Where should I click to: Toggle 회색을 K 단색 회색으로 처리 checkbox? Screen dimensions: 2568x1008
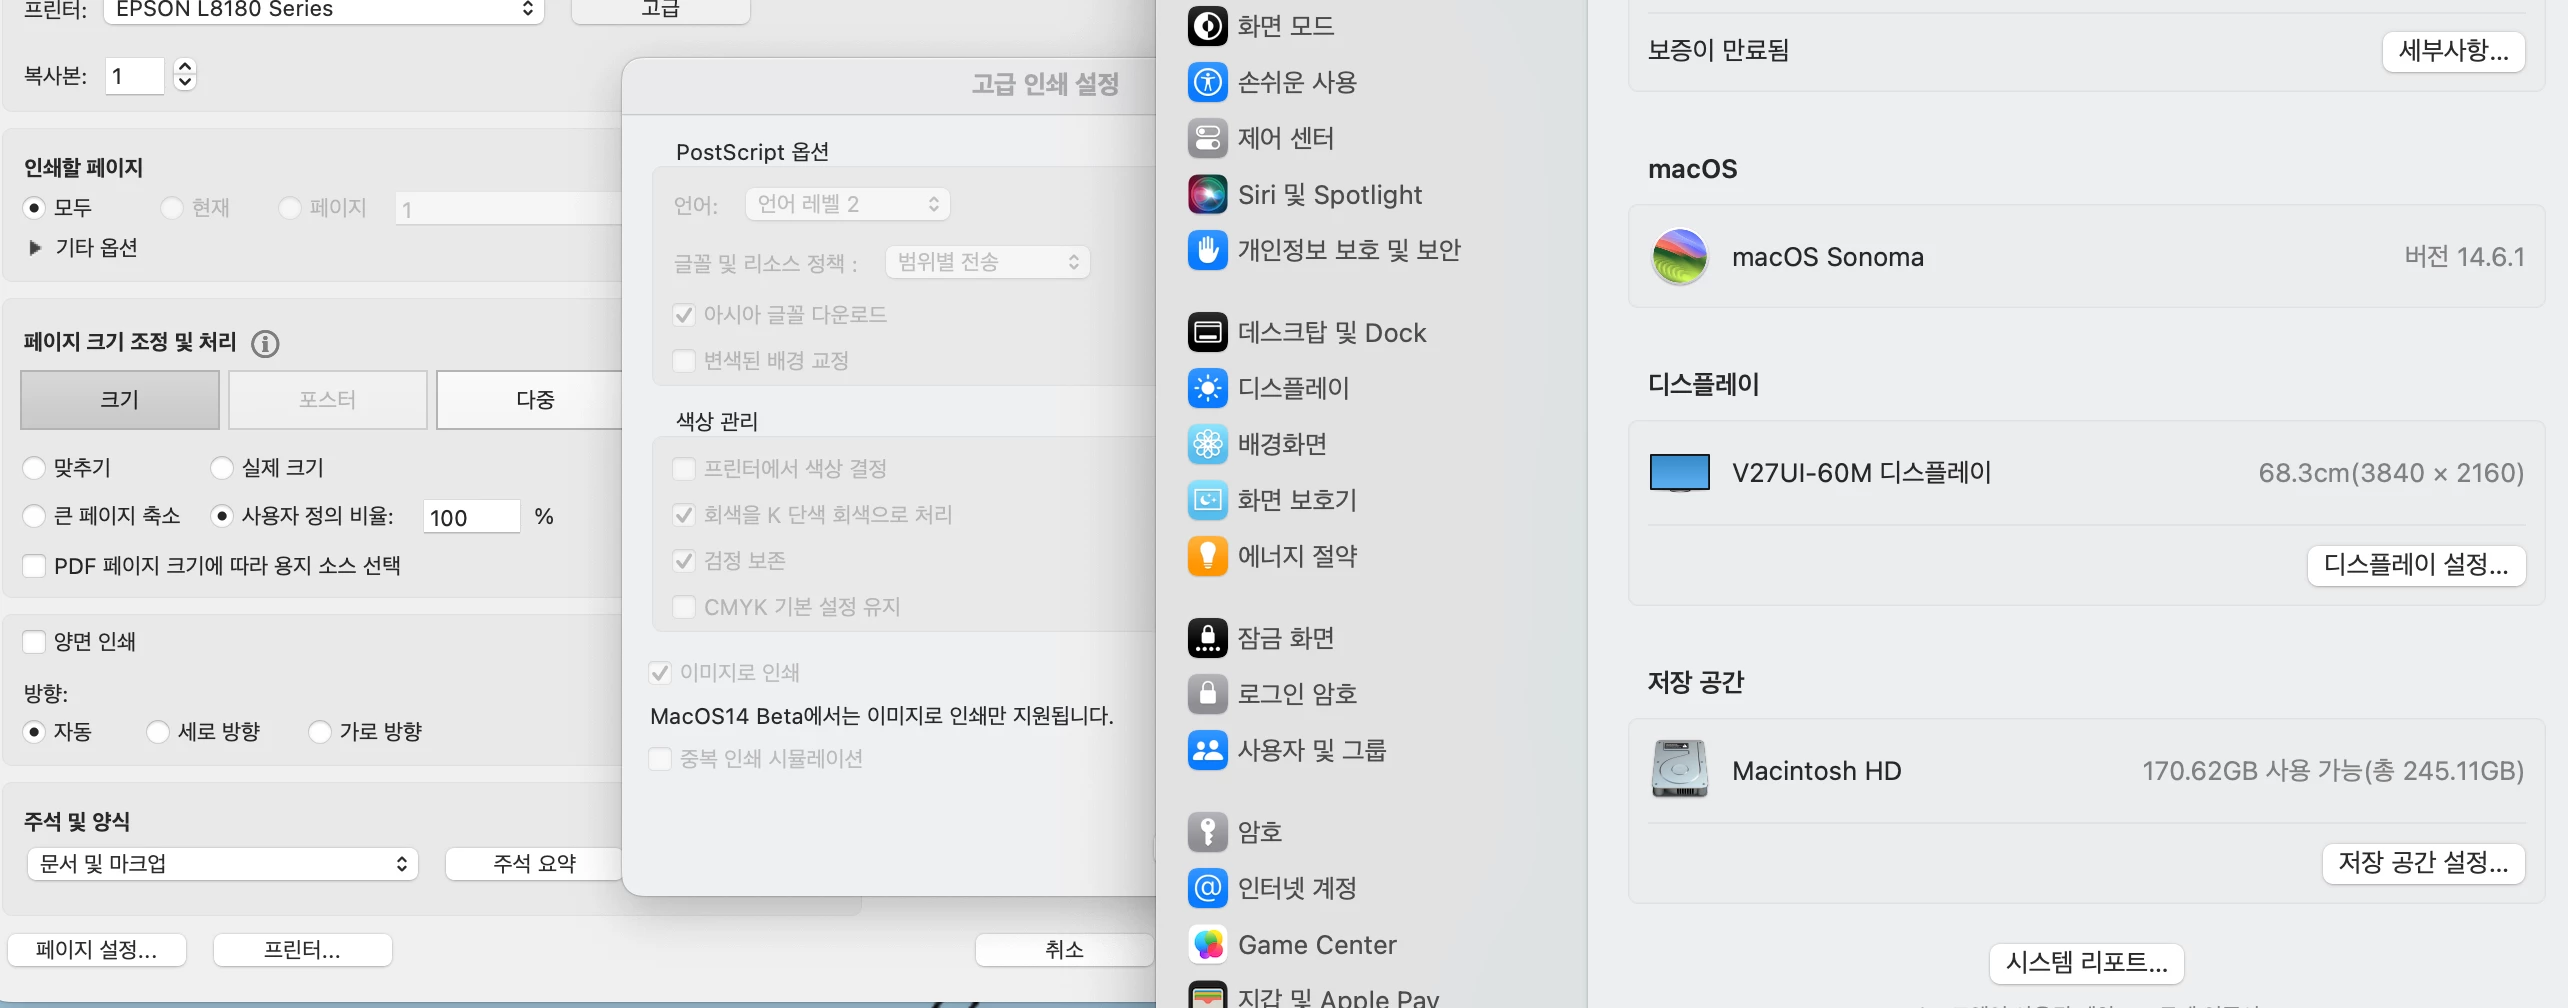[x=684, y=515]
